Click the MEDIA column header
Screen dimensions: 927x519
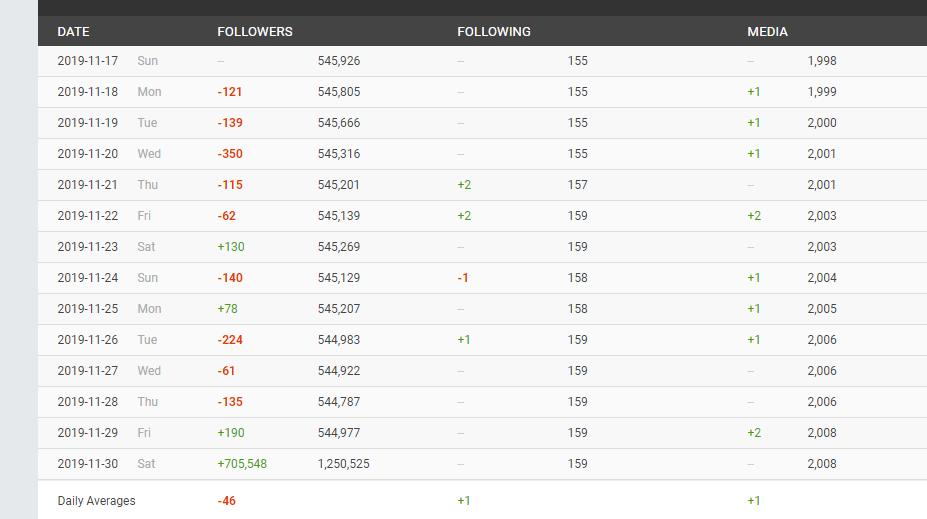(767, 32)
